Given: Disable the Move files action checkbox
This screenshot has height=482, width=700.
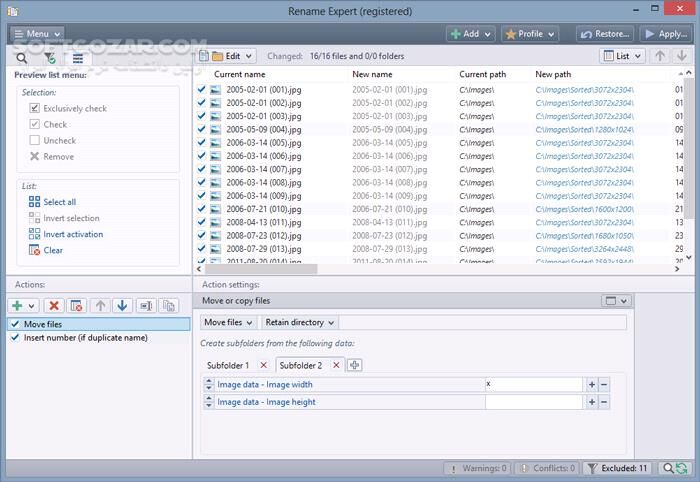Looking at the screenshot, I should click(15, 324).
